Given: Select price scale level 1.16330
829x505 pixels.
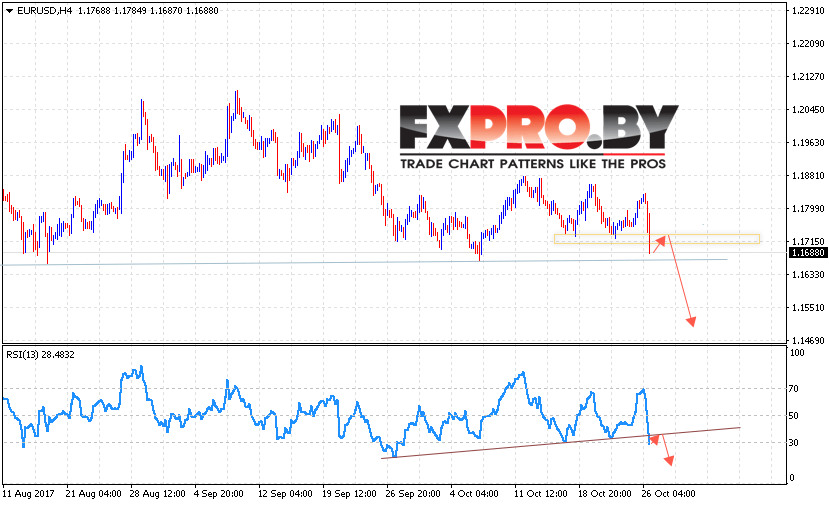Looking at the screenshot, I should [x=808, y=274].
